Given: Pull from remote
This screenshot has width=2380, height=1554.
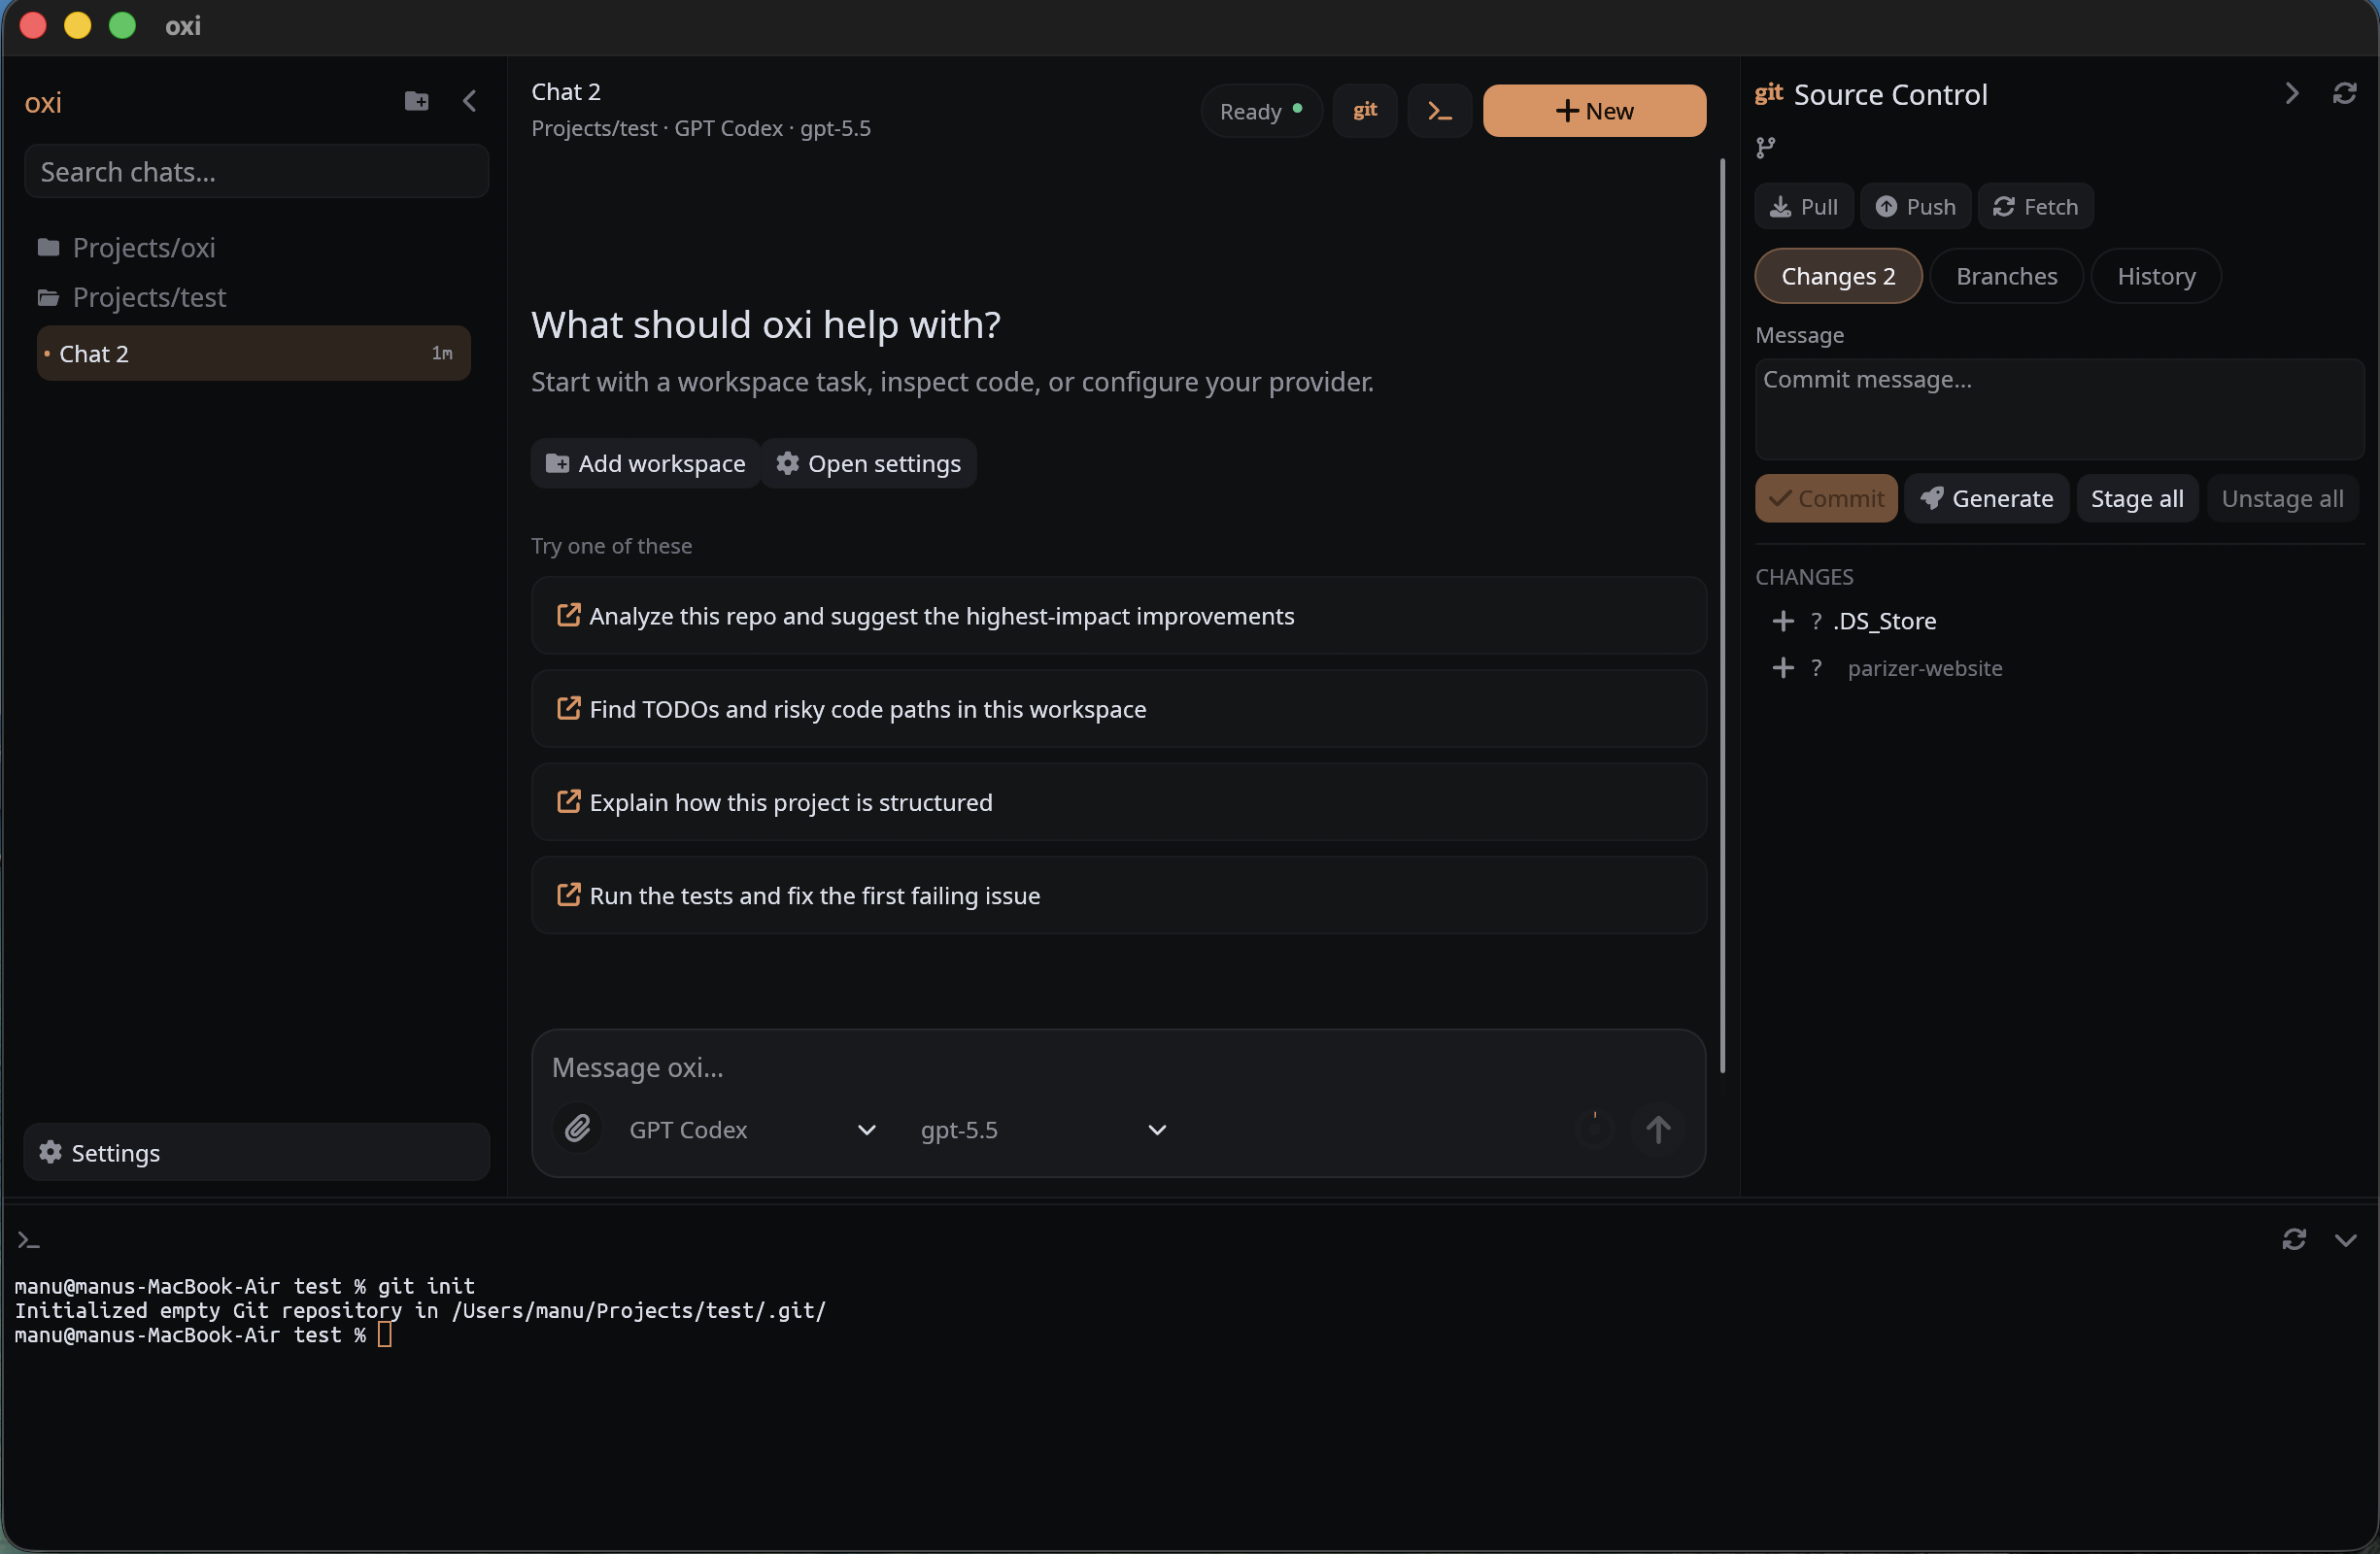Looking at the screenshot, I should click(x=1804, y=207).
